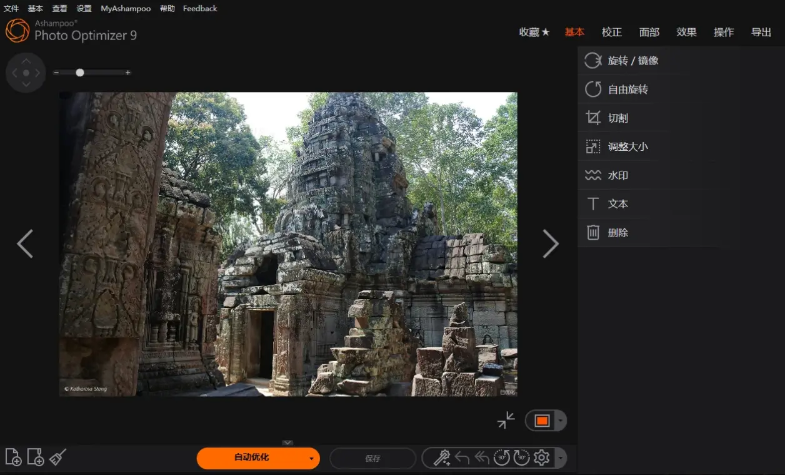Open the view mode dropdown arrow beside orange square
The height and width of the screenshot is (476, 785).
pyautogui.click(x=560, y=421)
